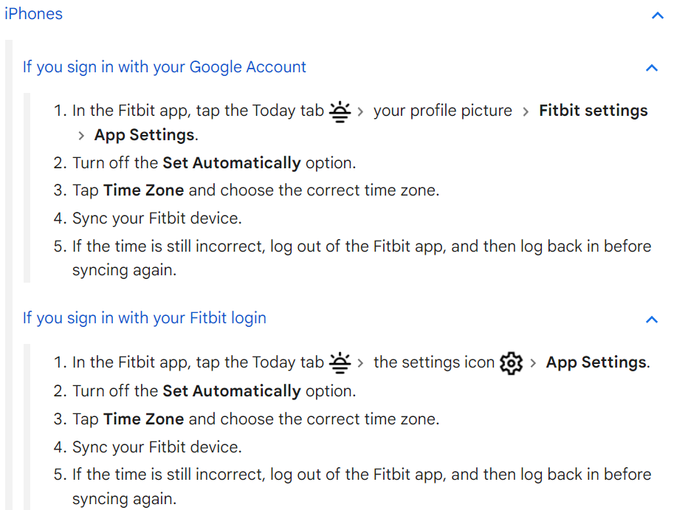Click the arrow before 'the settings icon' text
The image size is (674, 510).
pos(360,363)
